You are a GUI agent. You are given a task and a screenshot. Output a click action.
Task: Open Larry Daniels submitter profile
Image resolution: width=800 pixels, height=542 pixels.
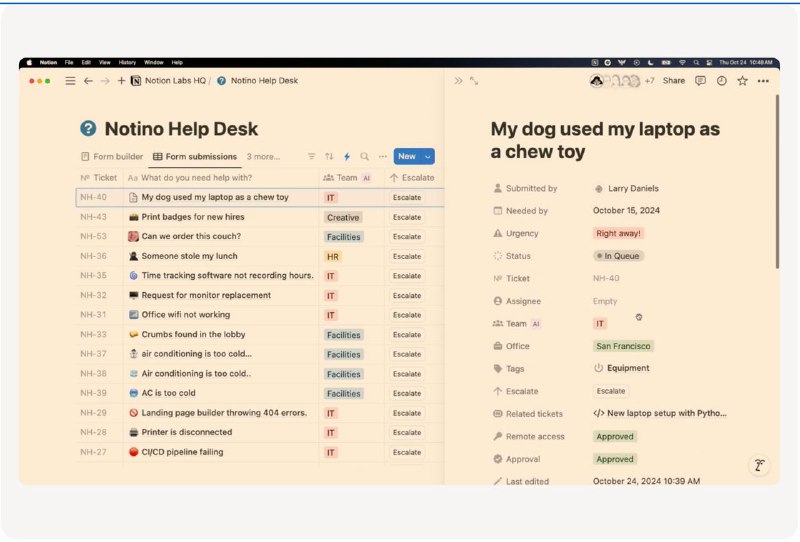coord(627,188)
